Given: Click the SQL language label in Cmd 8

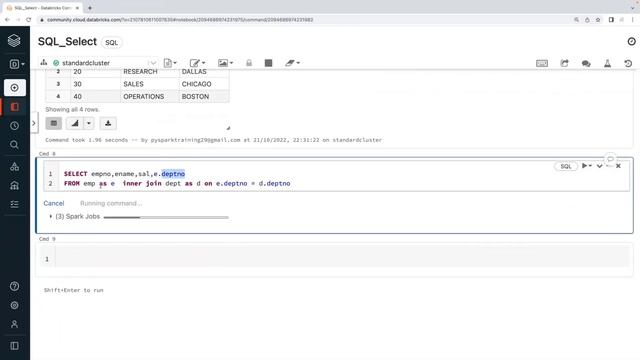Looking at the screenshot, I should (566, 166).
